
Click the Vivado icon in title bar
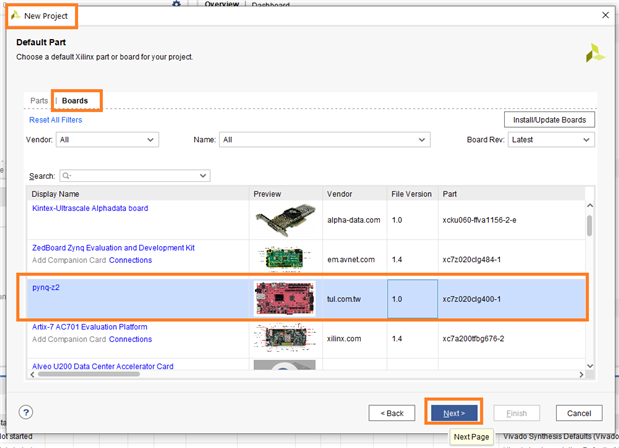pos(15,16)
